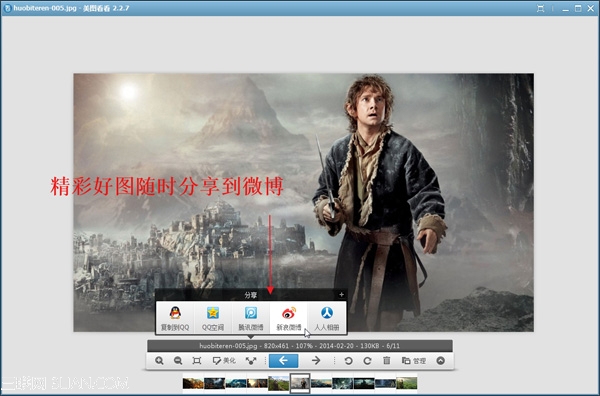
Task: Share the image to 人人相册
Action: [x=326, y=318]
